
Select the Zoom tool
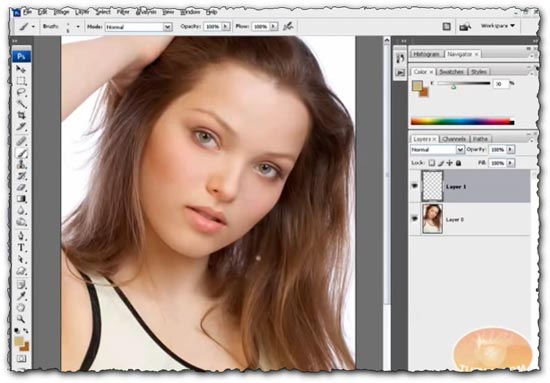[x=21, y=319]
